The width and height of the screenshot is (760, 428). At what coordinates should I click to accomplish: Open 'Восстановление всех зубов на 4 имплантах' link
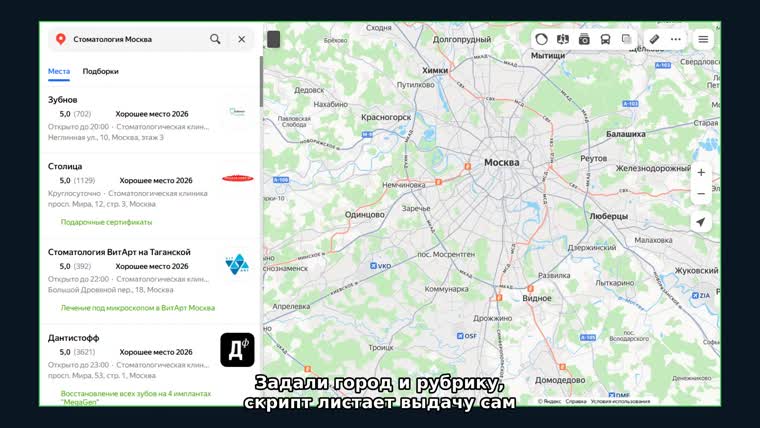[x=136, y=397]
